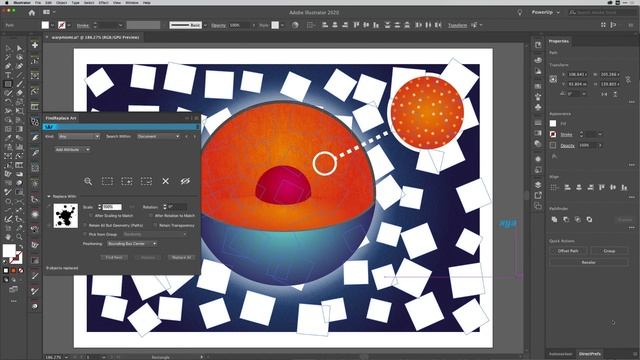Click the constrain proportions link icon
The image size is (640, 360).
(x=628, y=79)
